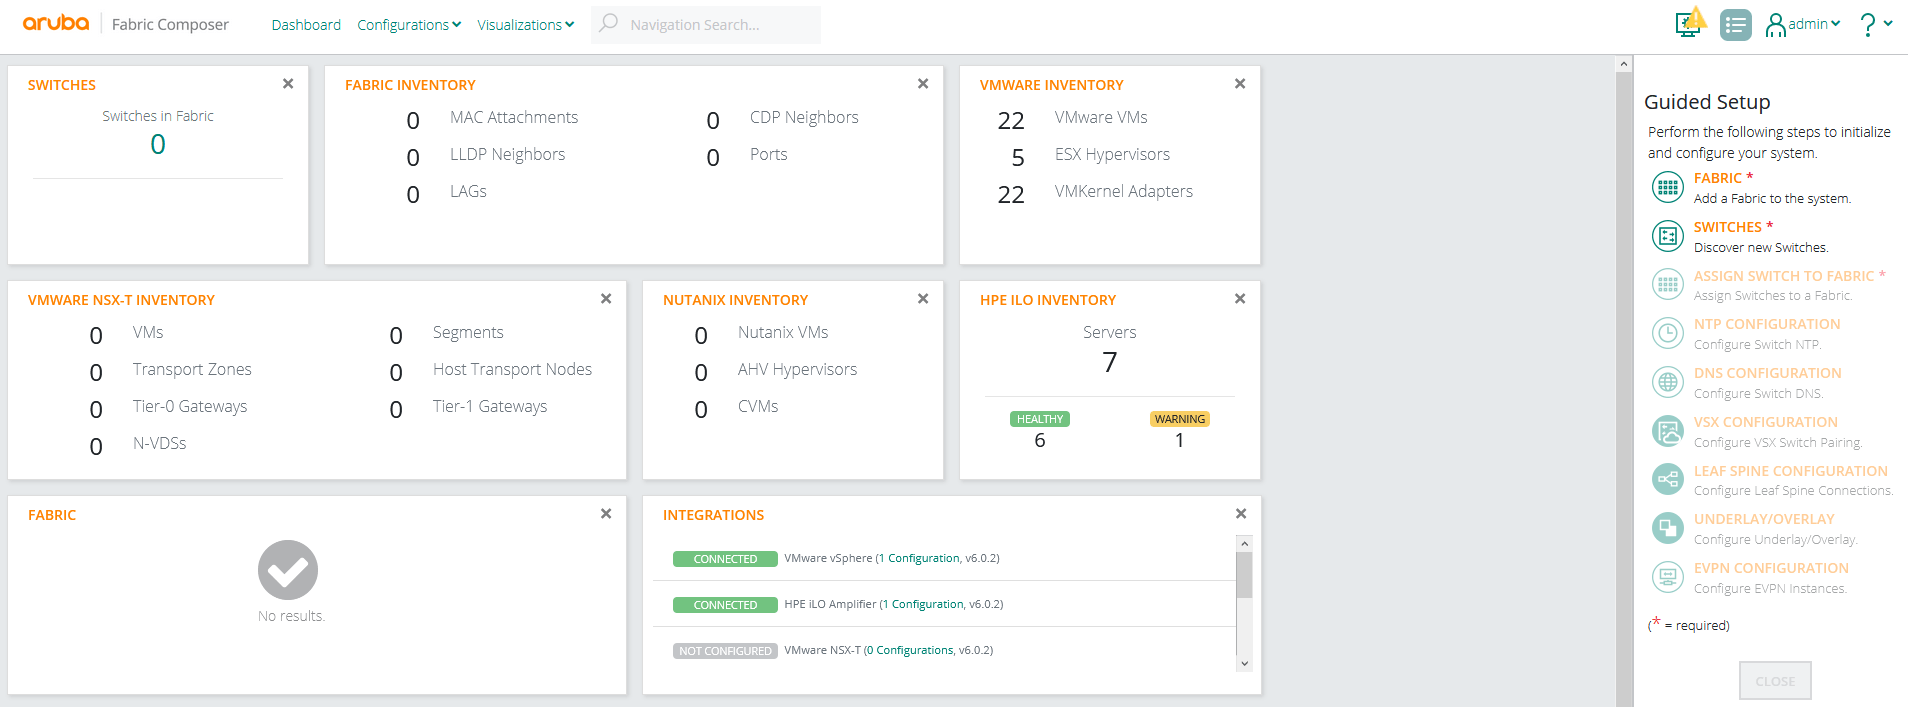Click the Switches icon in Guided Setup
1908x707 pixels.
pyautogui.click(x=1668, y=236)
